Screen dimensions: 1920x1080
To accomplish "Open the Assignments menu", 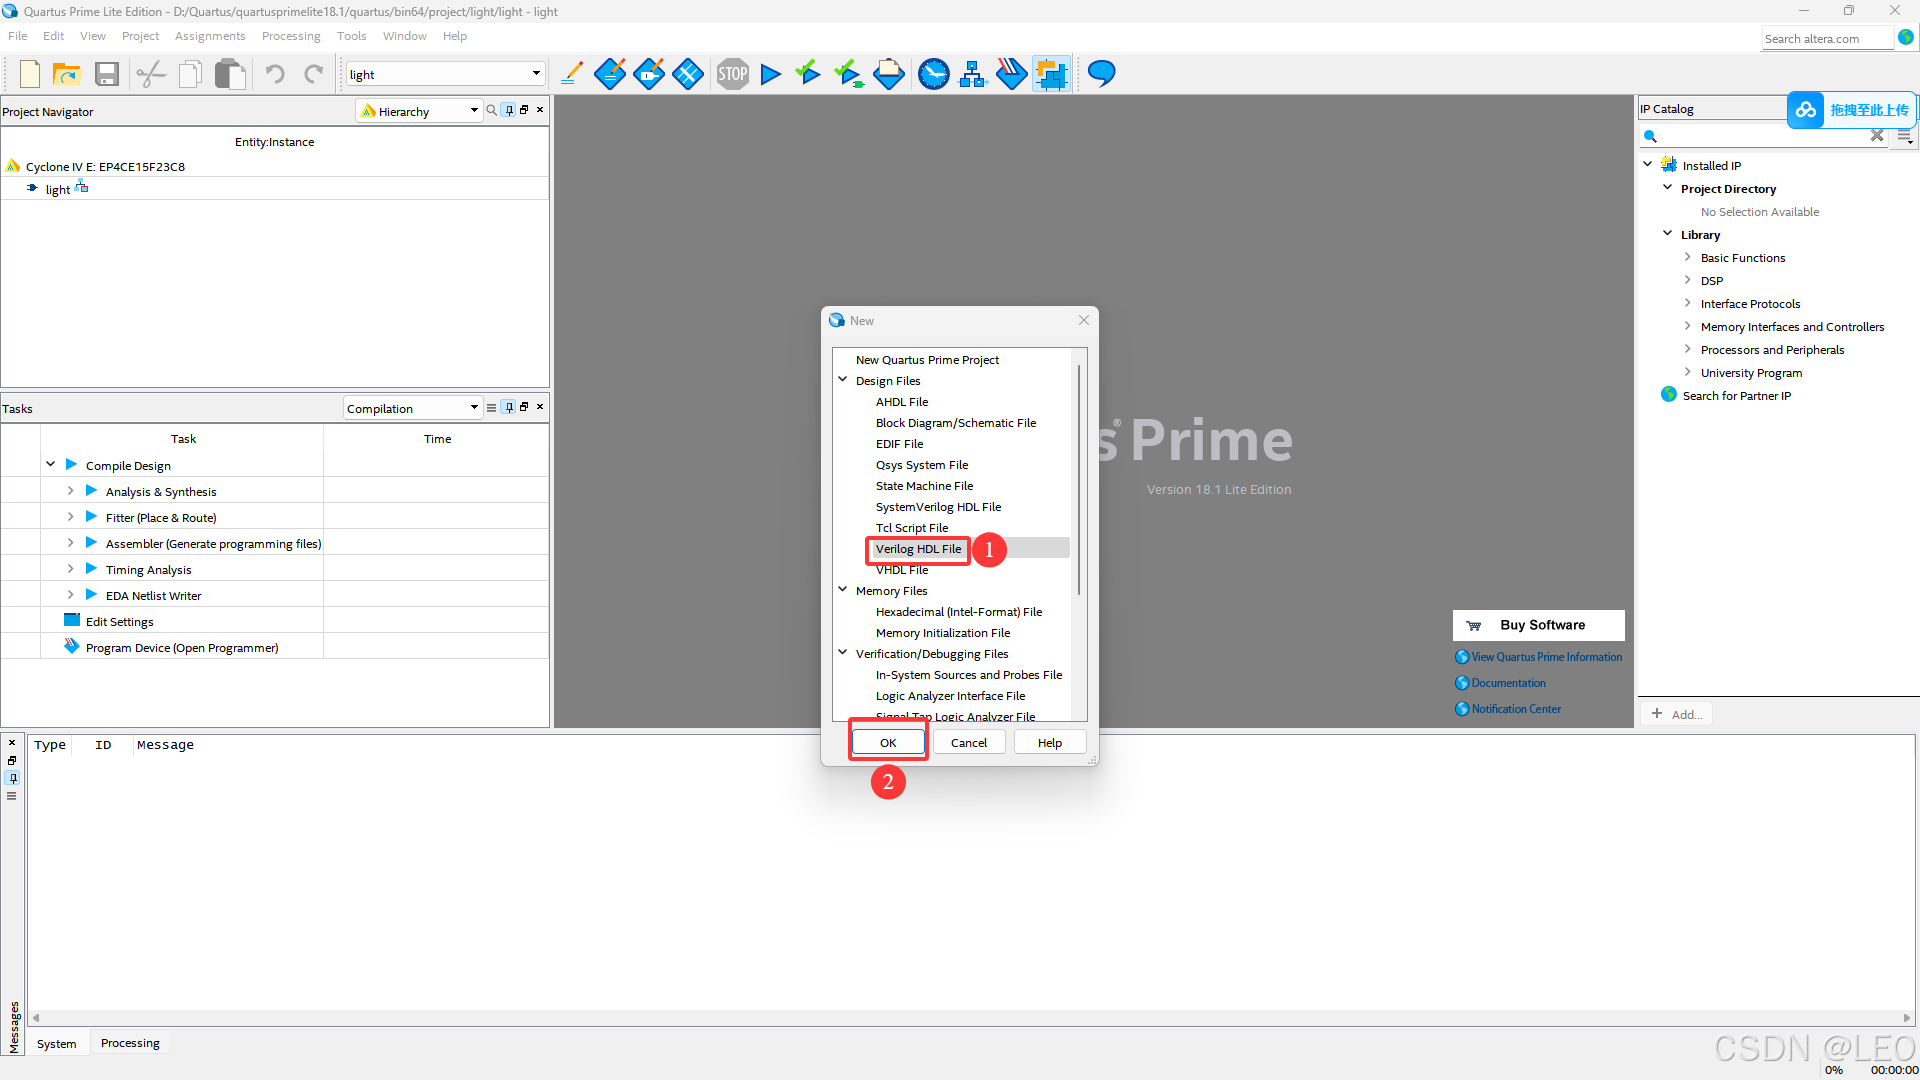I will 209,36.
